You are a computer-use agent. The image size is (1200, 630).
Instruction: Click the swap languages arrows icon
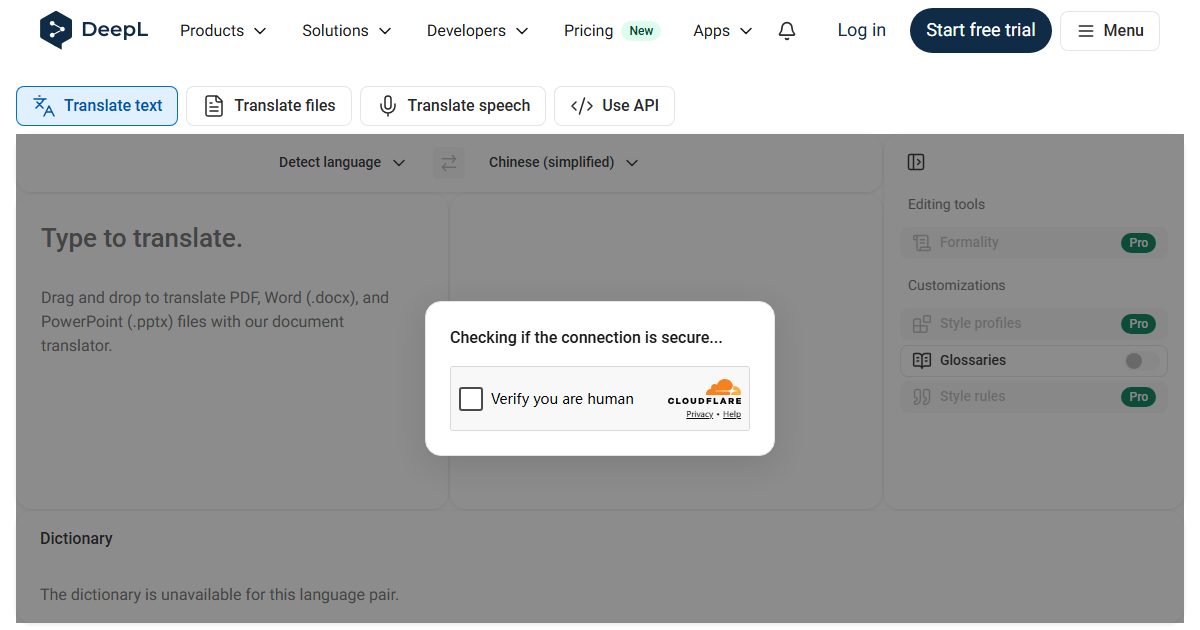point(449,162)
